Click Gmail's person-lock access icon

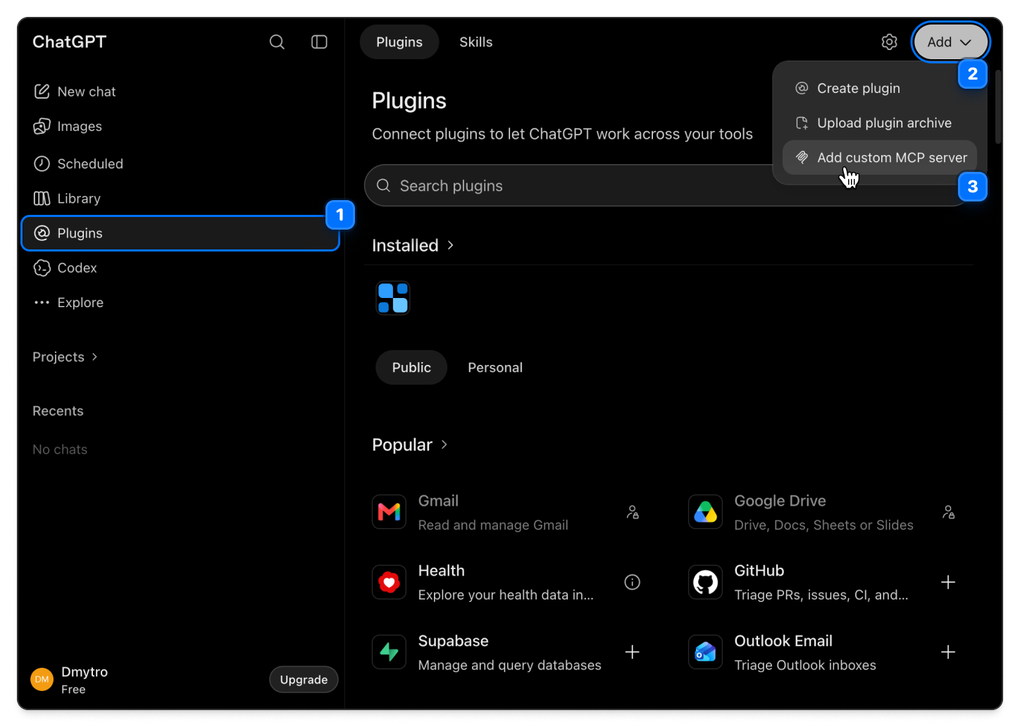[x=632, y=512]
